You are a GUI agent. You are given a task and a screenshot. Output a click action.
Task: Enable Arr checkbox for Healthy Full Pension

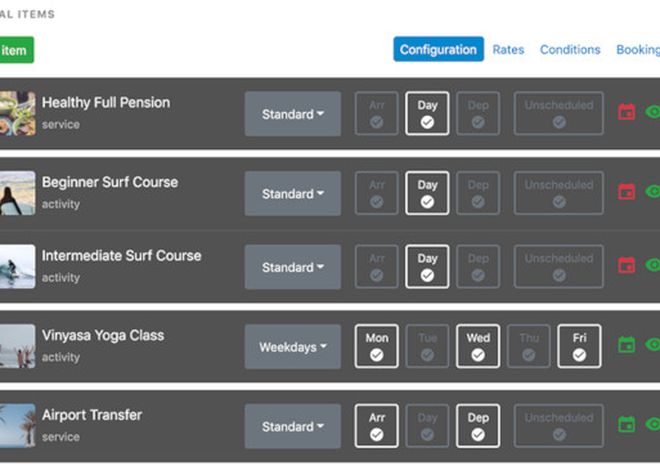(x=377, y=113)
